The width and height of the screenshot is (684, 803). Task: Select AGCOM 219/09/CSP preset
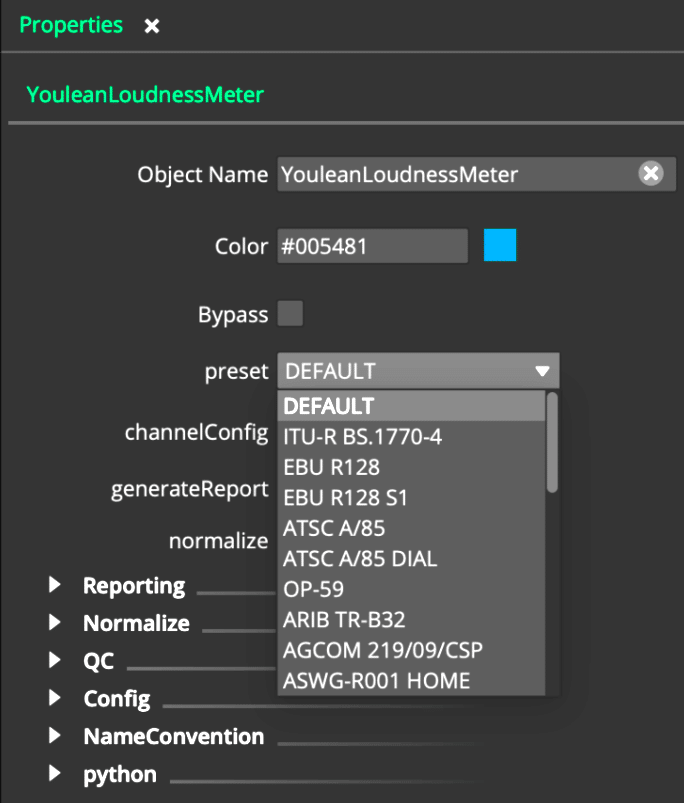tap(411, 650)
